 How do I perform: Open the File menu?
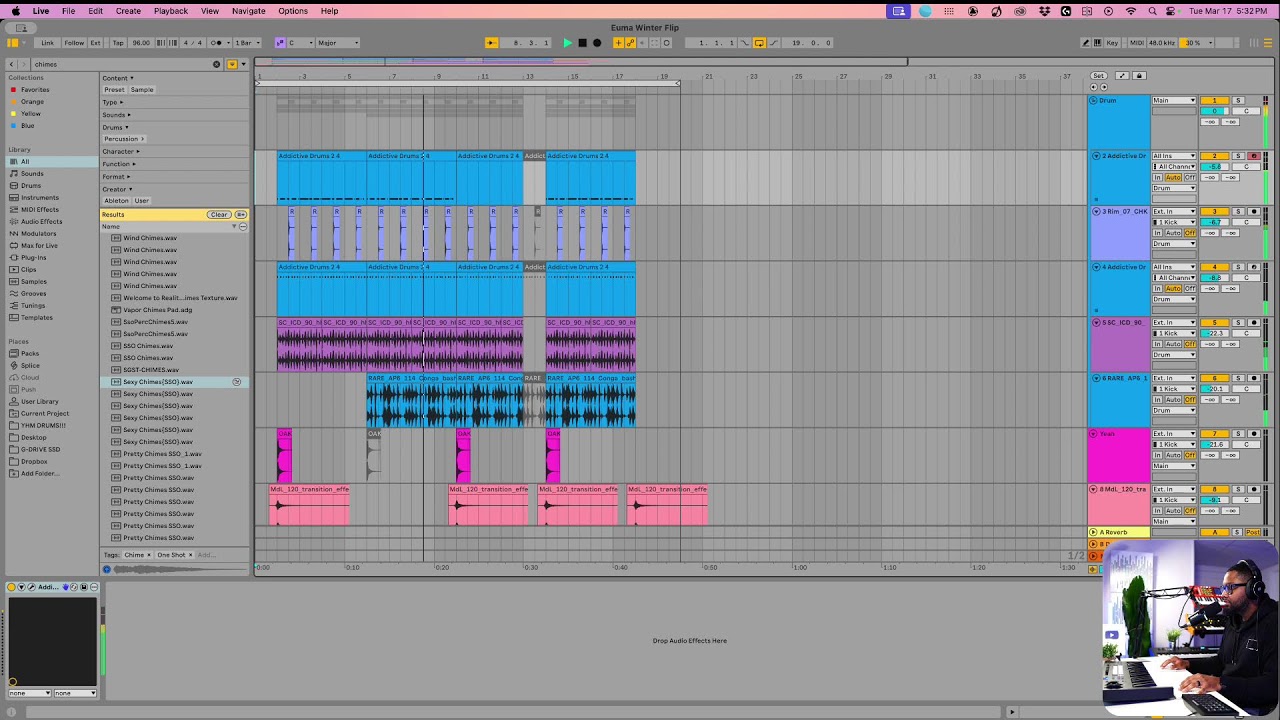tap(68, 11)
